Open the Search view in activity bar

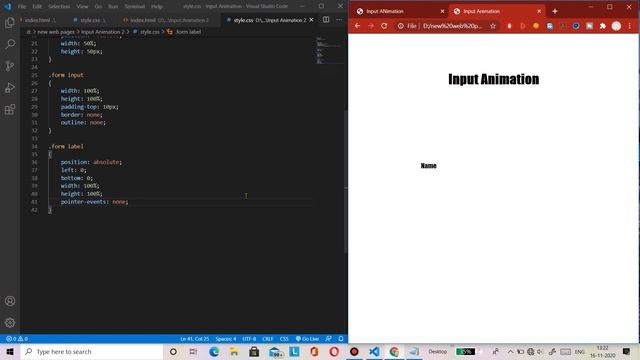(x=10, y=44)
